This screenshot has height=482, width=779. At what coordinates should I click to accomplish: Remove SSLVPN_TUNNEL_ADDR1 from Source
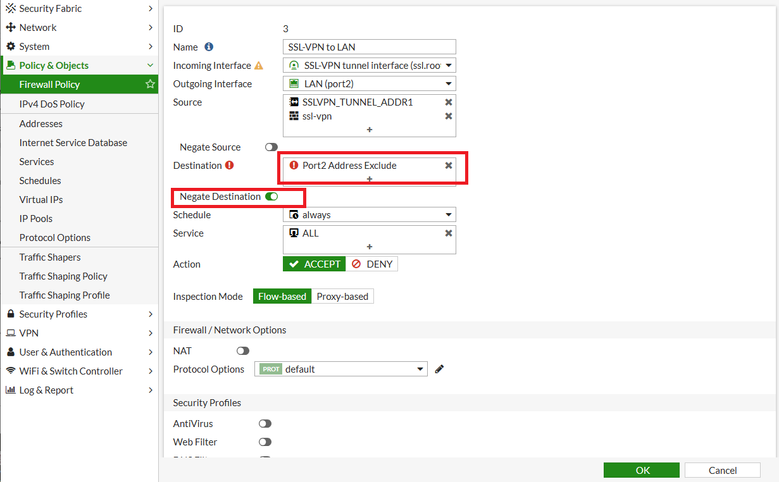(448, 102)
